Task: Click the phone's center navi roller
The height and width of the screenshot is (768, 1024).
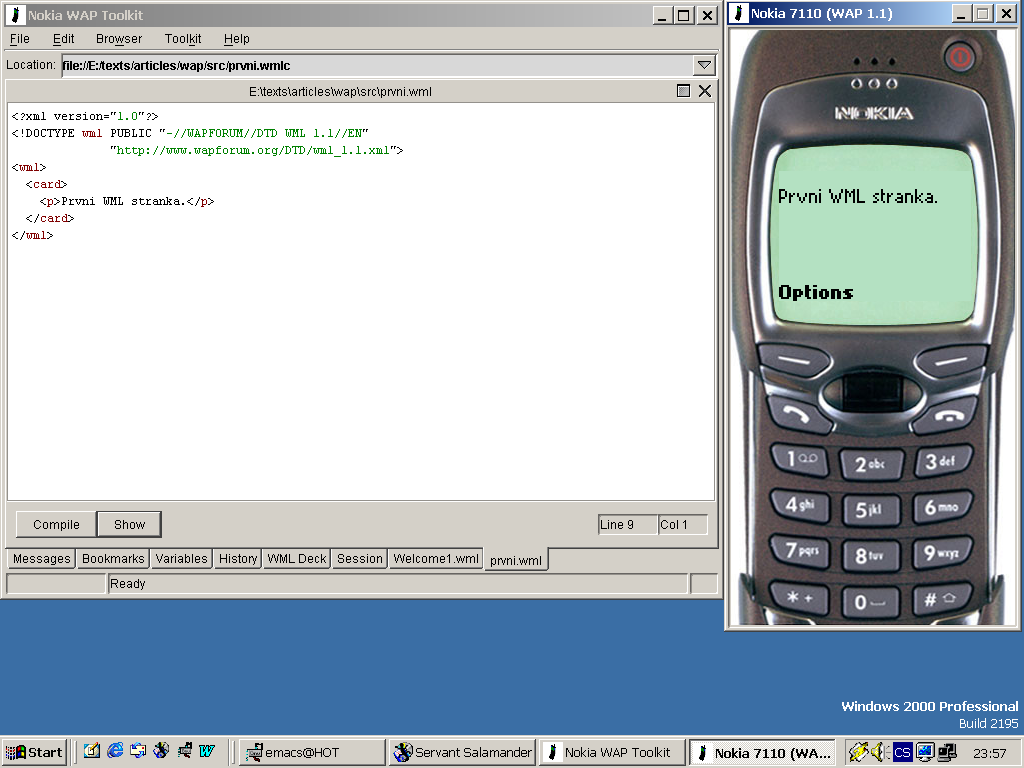Action: tap(872, 393)
